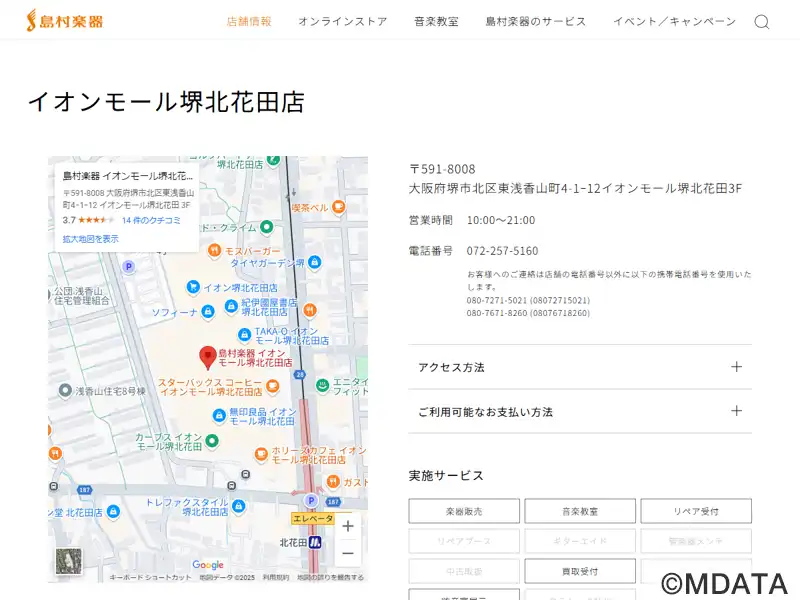Click the ガスト restaurant marker
800x600 pixels.
333,481
